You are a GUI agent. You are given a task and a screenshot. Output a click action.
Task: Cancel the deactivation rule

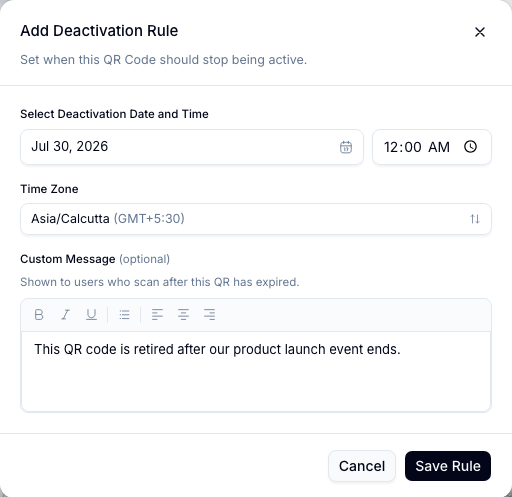tap(362, 466)
